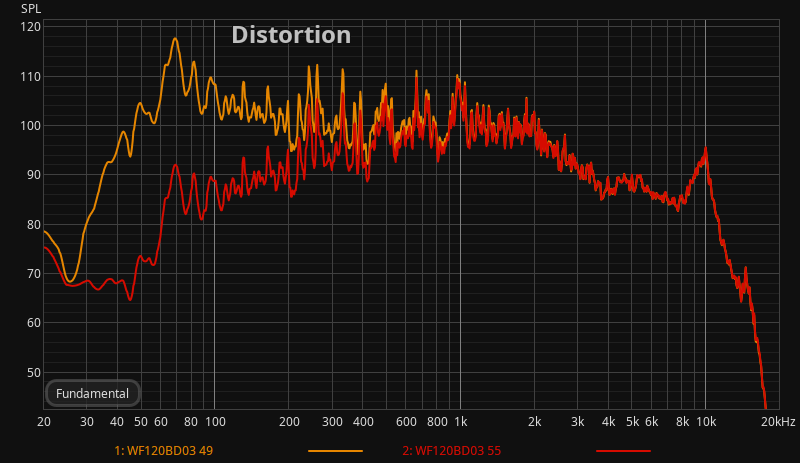The image size is (800, 463).
Task: Select legend entry 2: WF120BD03 55
Action: tap(452, 451)
